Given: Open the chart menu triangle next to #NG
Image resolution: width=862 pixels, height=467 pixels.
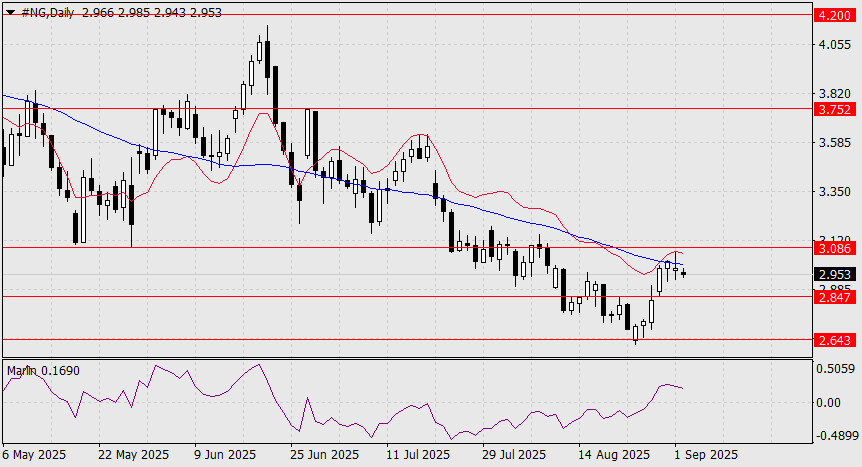Looking at the screenshot, I should [10, 13].
